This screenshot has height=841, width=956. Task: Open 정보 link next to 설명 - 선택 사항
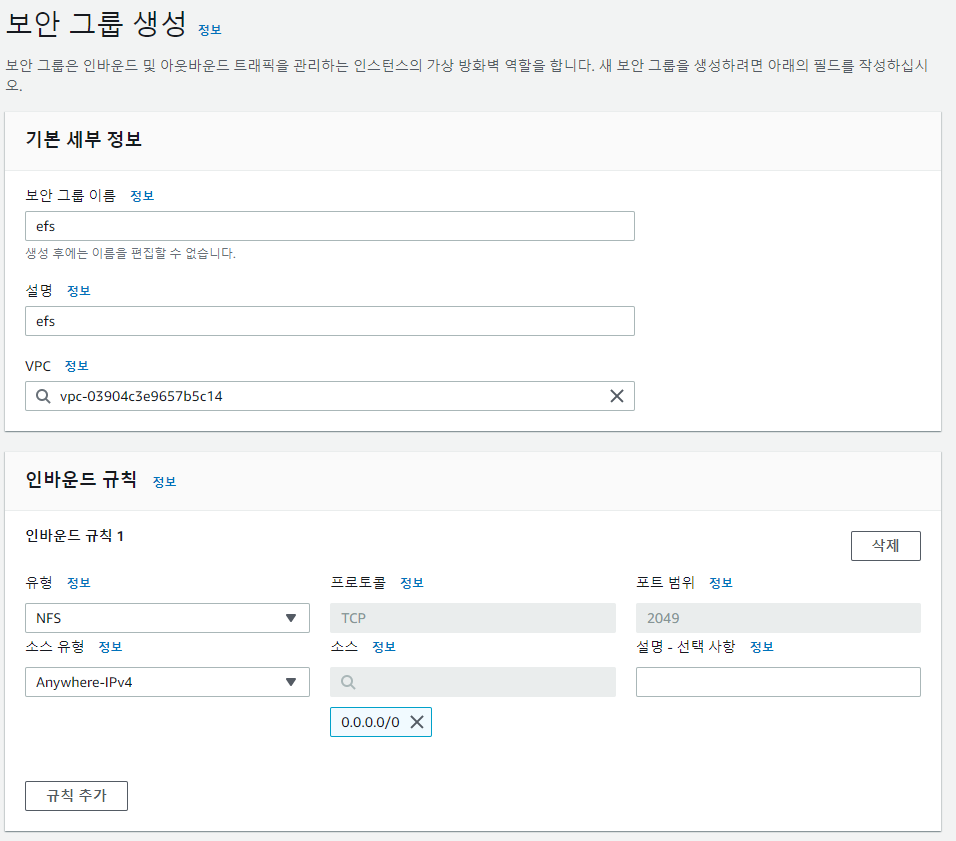click(x=762, y=647)
